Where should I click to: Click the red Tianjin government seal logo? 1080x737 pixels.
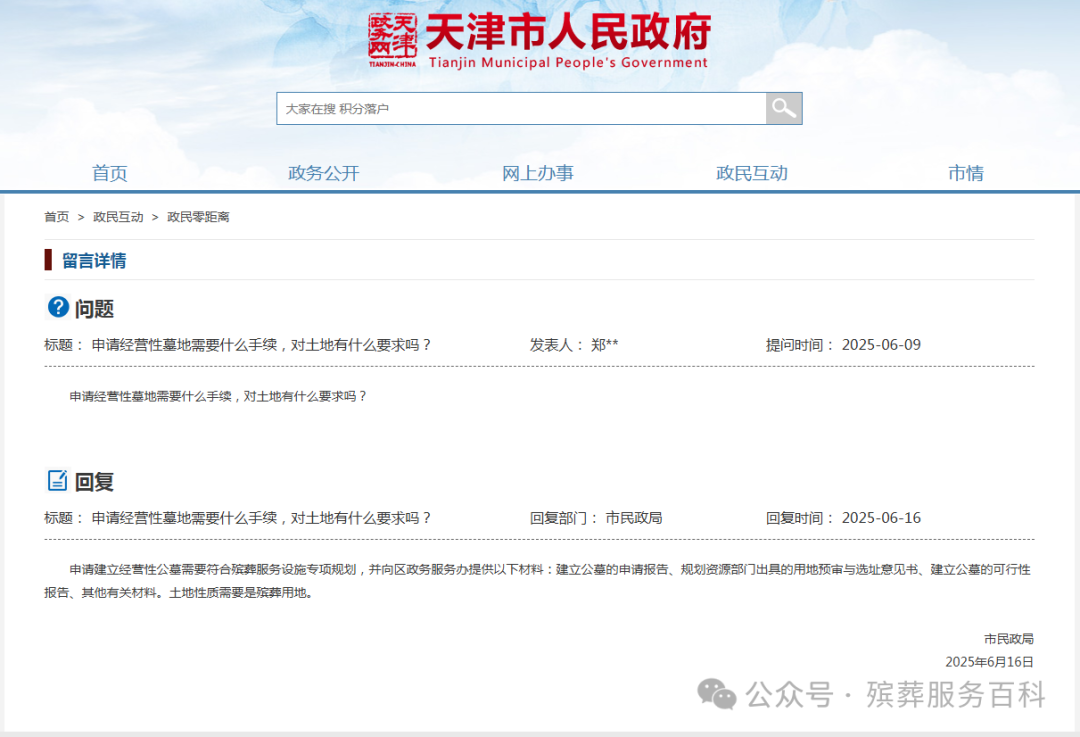(x=395, y=40)
